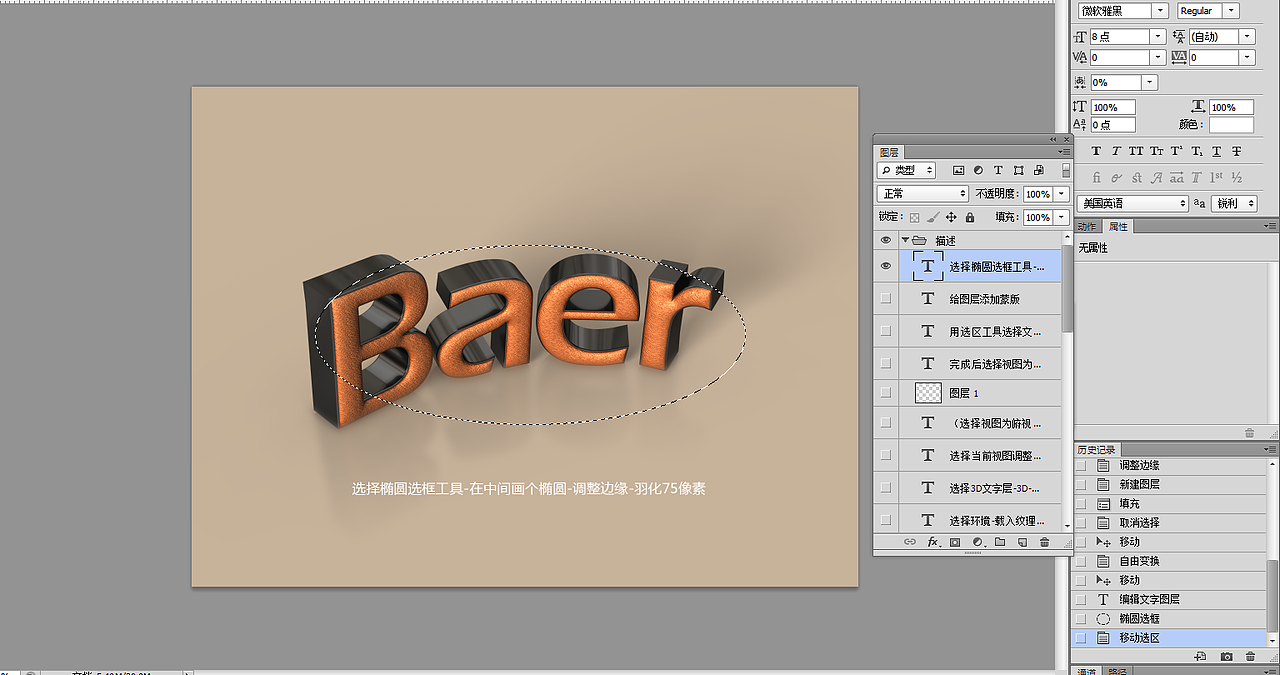
Task: Show the 图层 1 layer
Action: [885, 393]
